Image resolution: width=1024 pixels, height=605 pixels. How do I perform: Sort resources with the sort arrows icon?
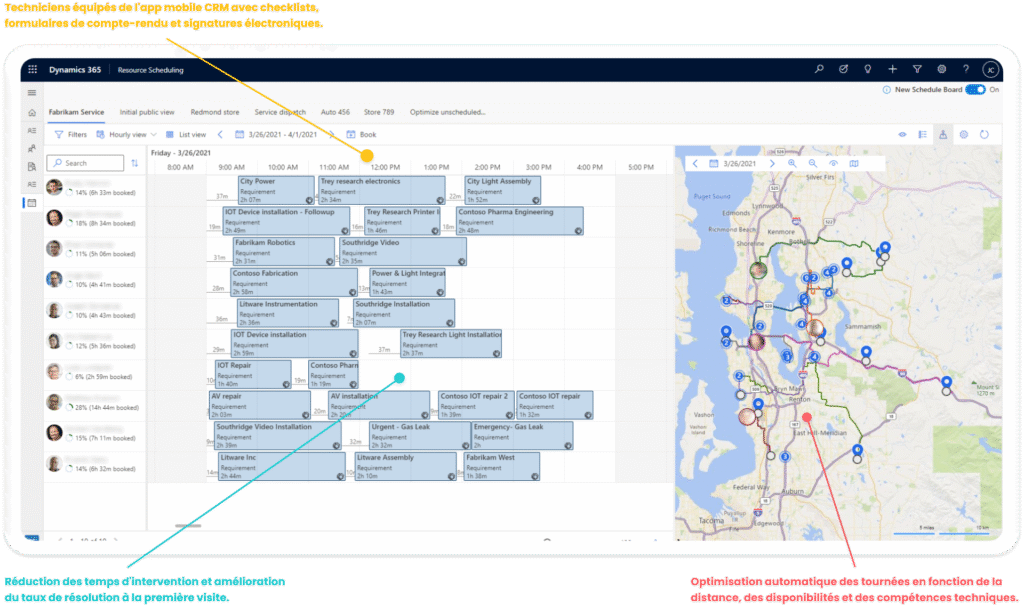tap(135, 163)
